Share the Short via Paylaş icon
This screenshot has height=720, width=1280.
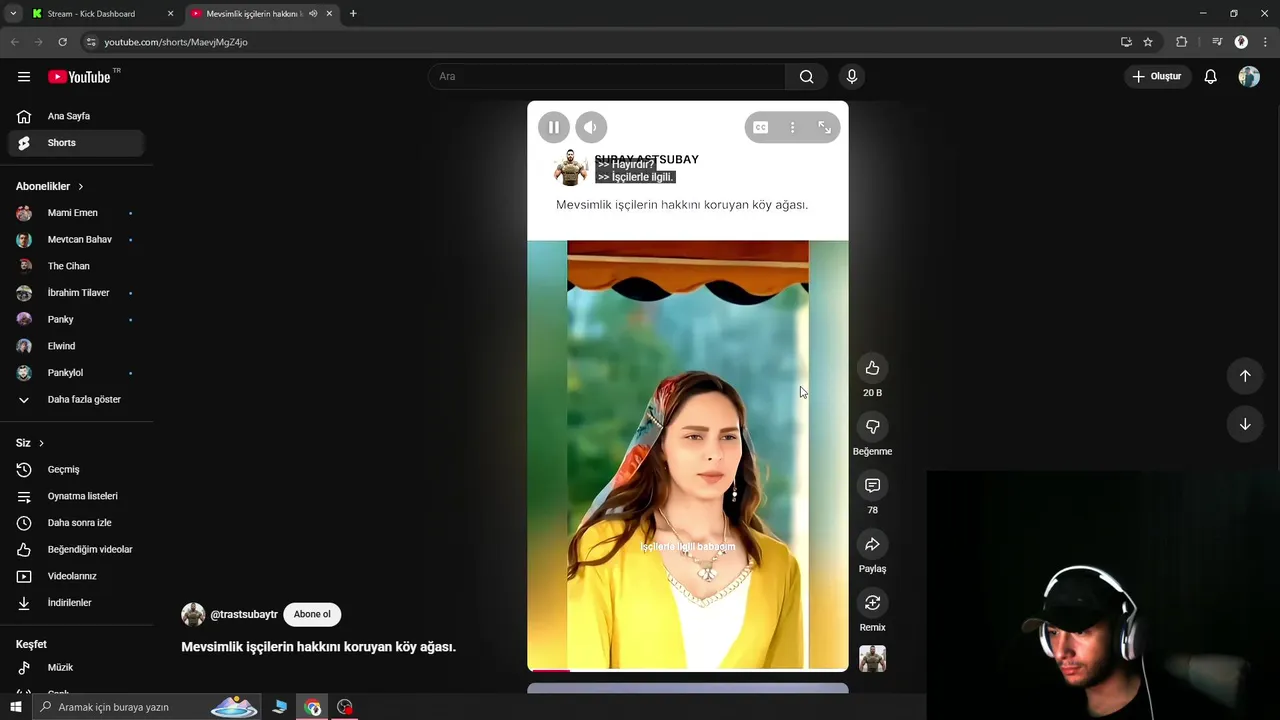(872, 544)
